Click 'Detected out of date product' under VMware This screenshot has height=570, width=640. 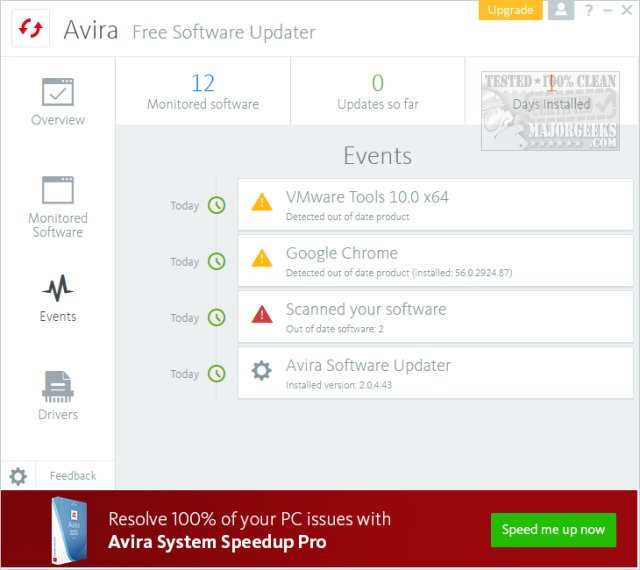tap(347, 216)
